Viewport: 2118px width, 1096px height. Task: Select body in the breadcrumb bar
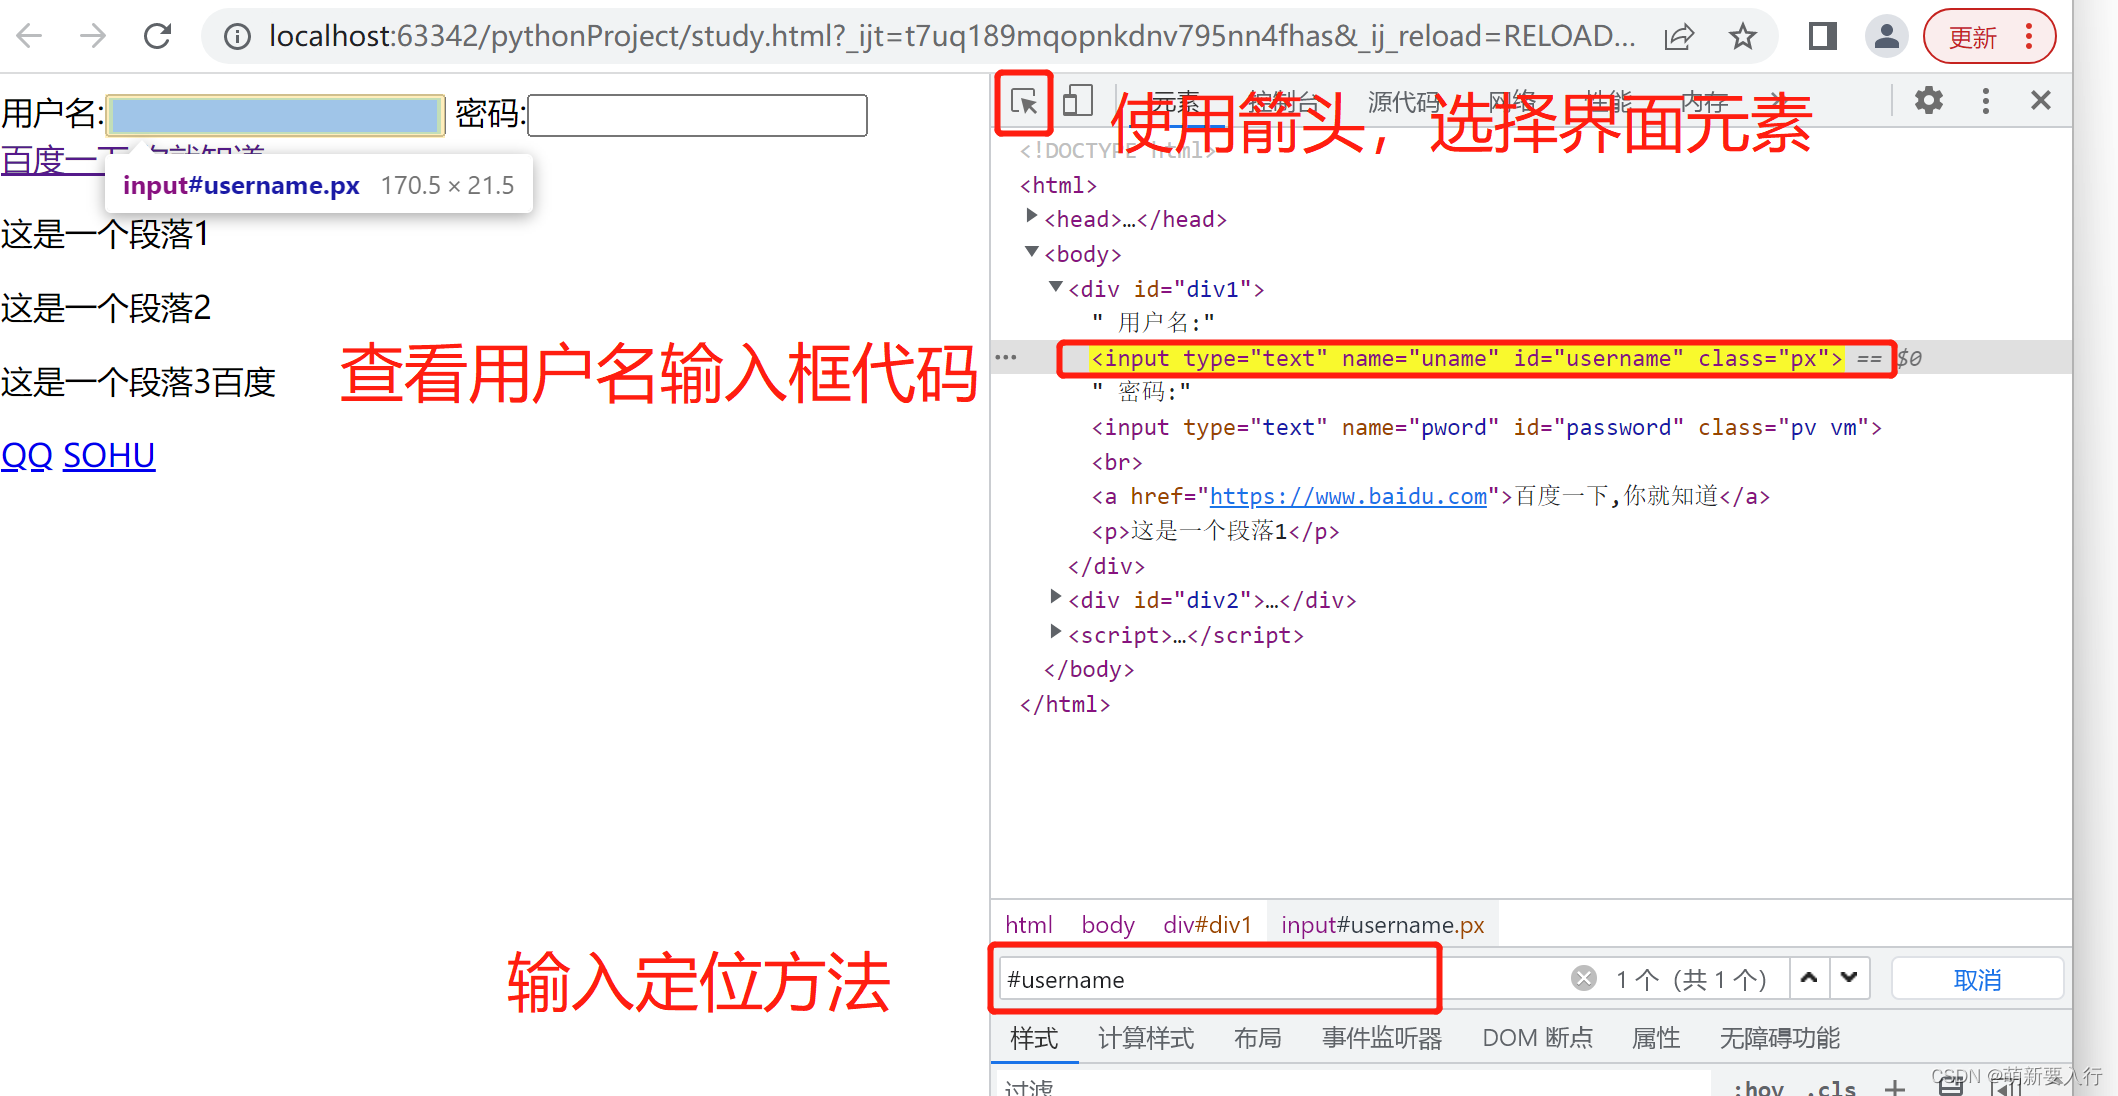[x=1108, y=925]
